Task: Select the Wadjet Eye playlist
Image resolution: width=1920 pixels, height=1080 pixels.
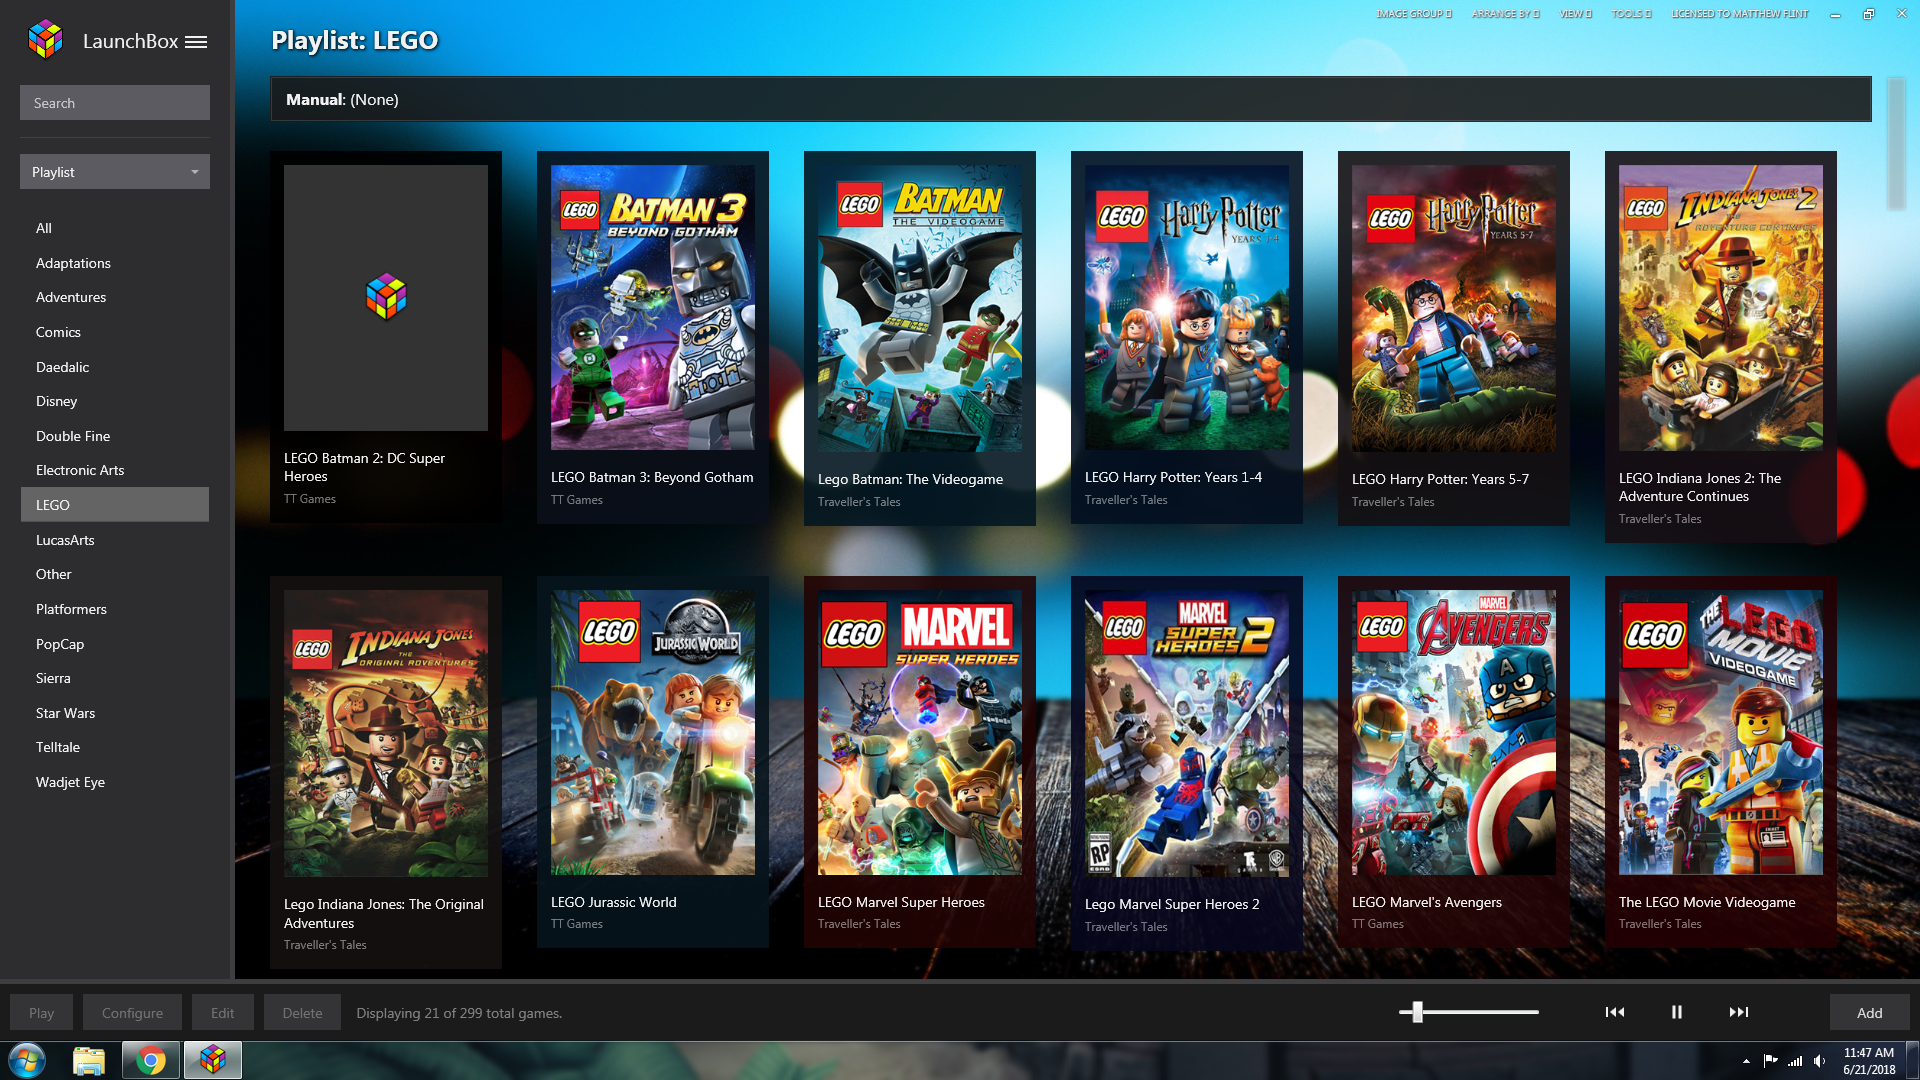Action: (115, 782)
